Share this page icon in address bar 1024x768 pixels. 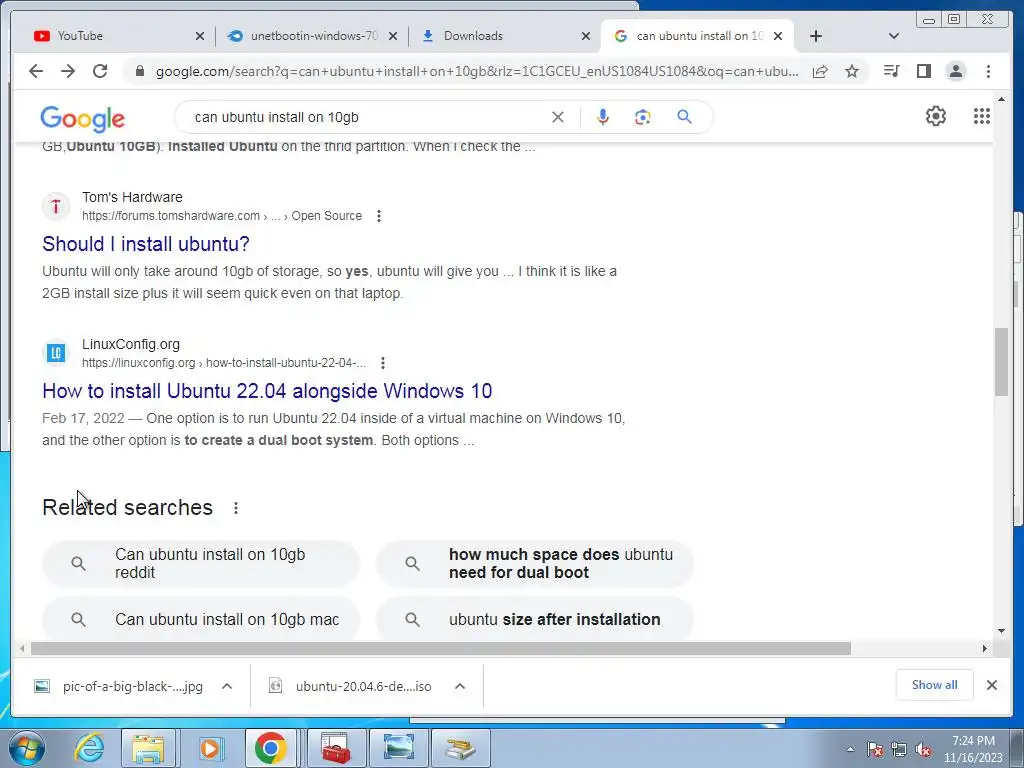click(820, 71)
